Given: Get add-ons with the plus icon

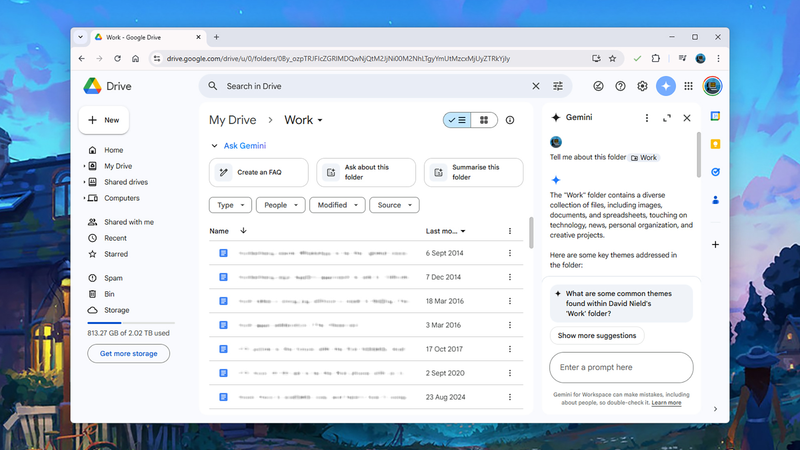Looking at the screenshot, I should (715, 244).
